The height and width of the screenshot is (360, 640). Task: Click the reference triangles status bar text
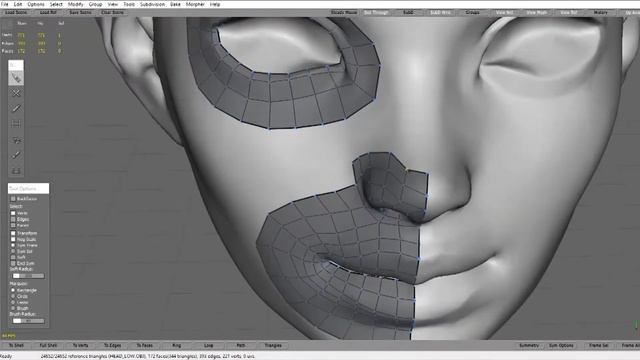coord(148,356)
